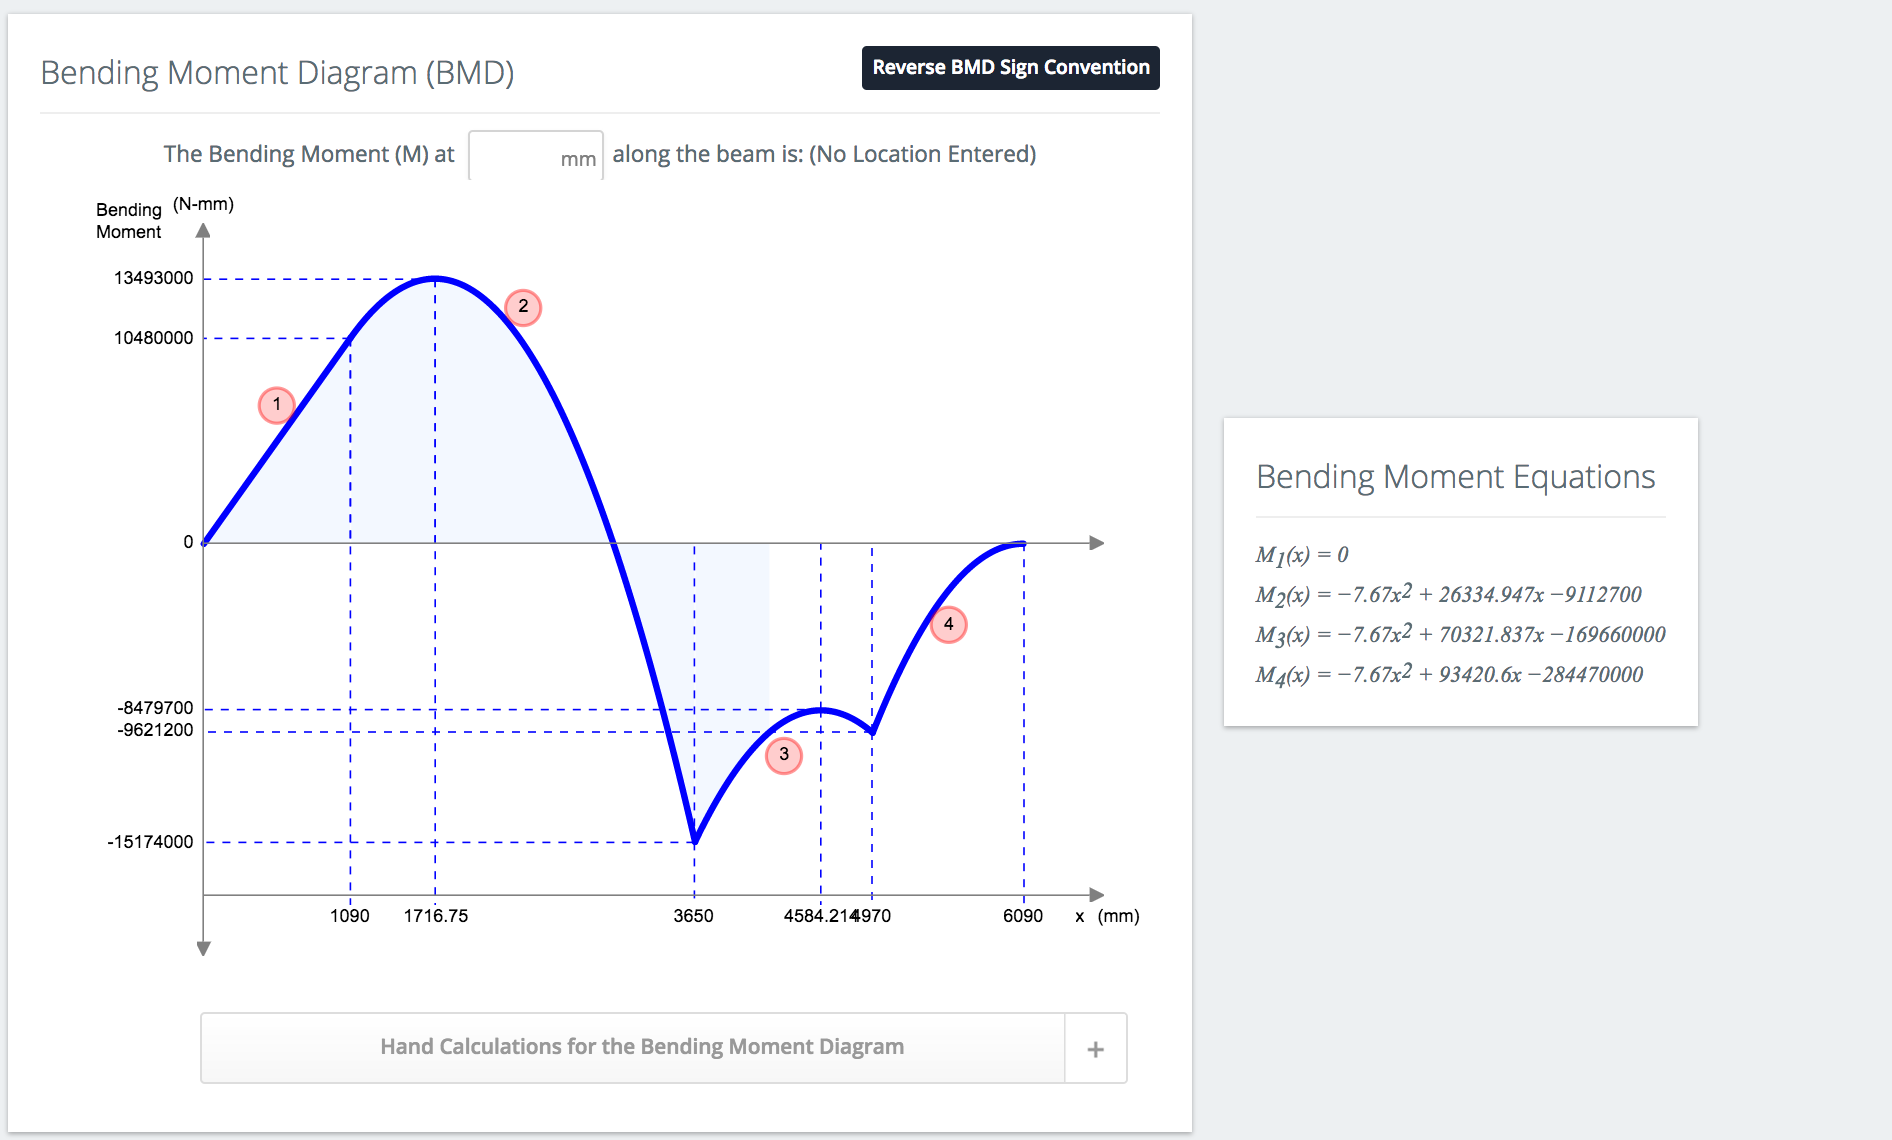Click the plus icon beside Hand Calculations
The width and height of the screenshot is (1892, 1140).
[x=1095, y=1049]
